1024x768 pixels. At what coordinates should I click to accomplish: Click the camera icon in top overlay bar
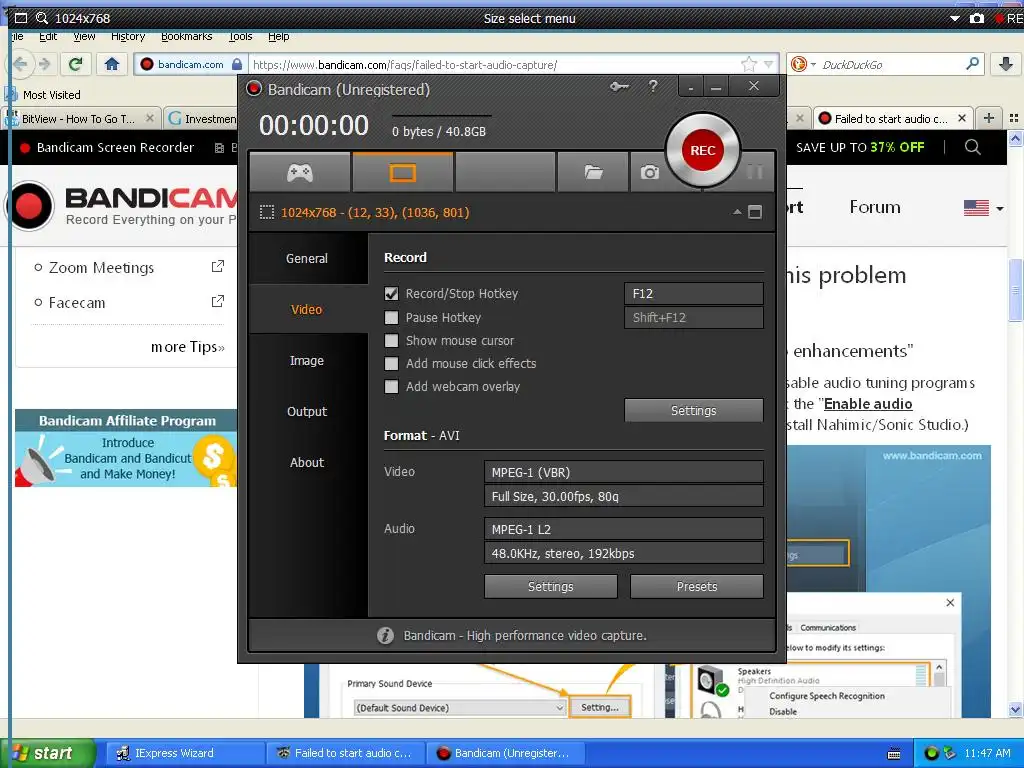click(x=977, y=18)
